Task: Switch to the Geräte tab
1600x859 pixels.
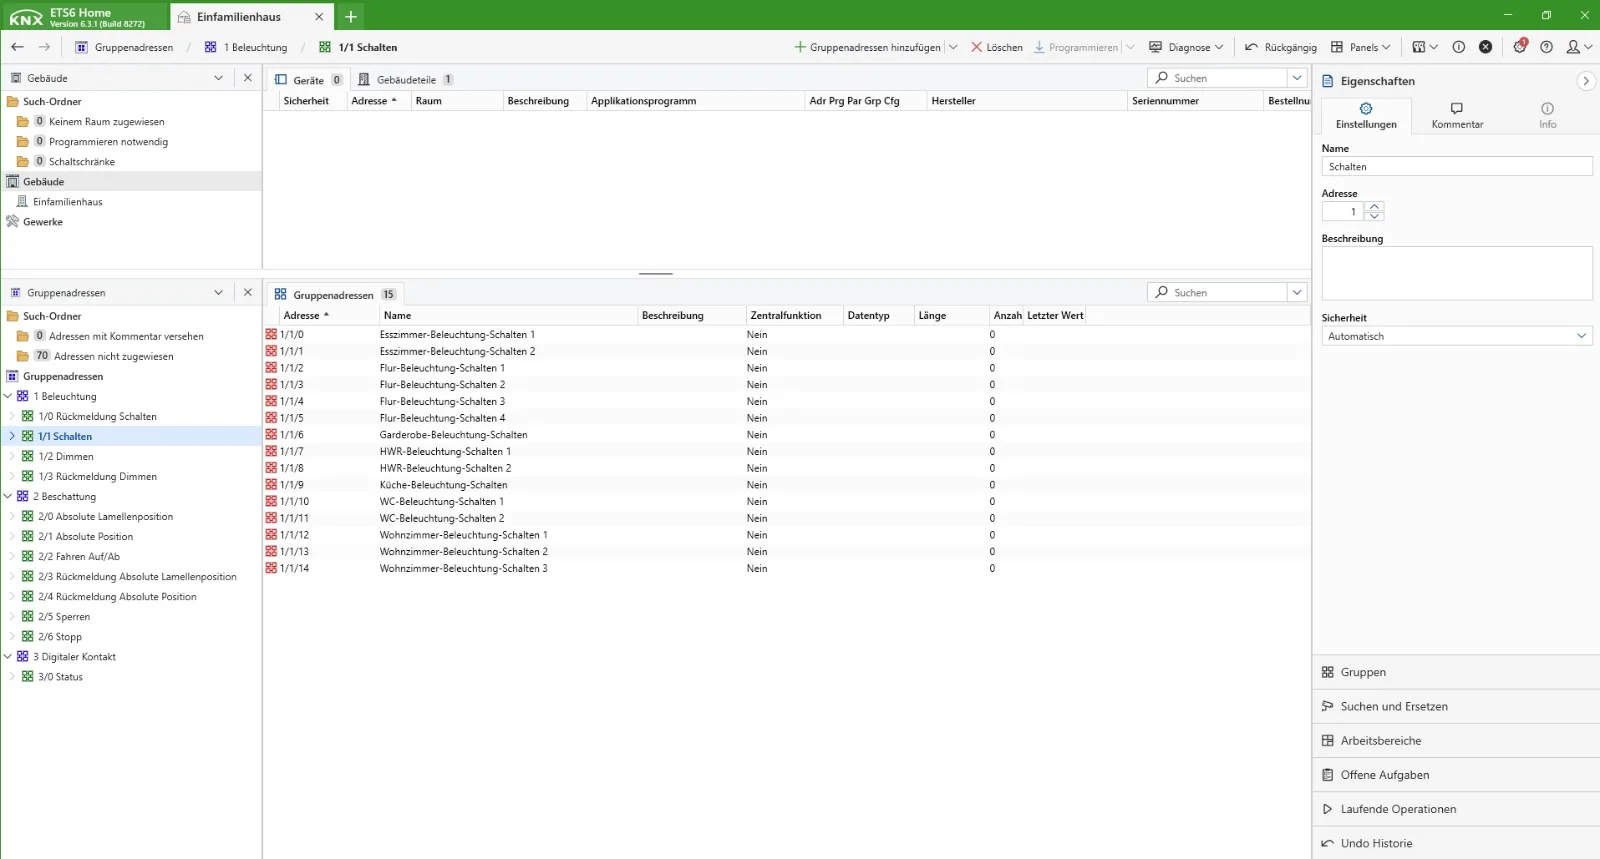Action: coord(308,80)
